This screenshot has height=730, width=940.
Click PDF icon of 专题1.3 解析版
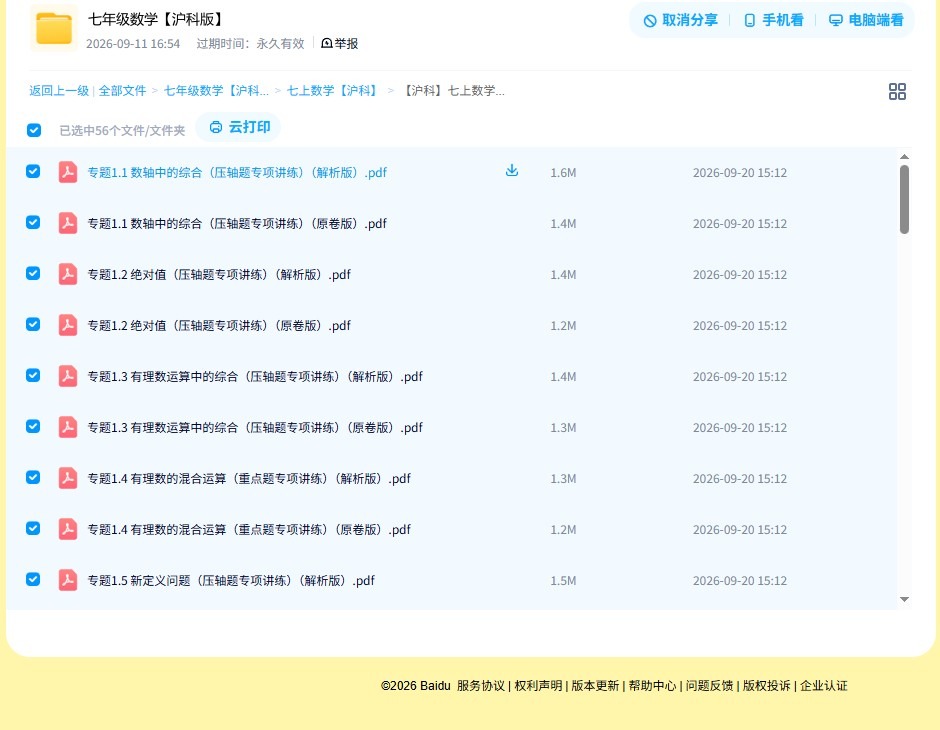point(68,376)
